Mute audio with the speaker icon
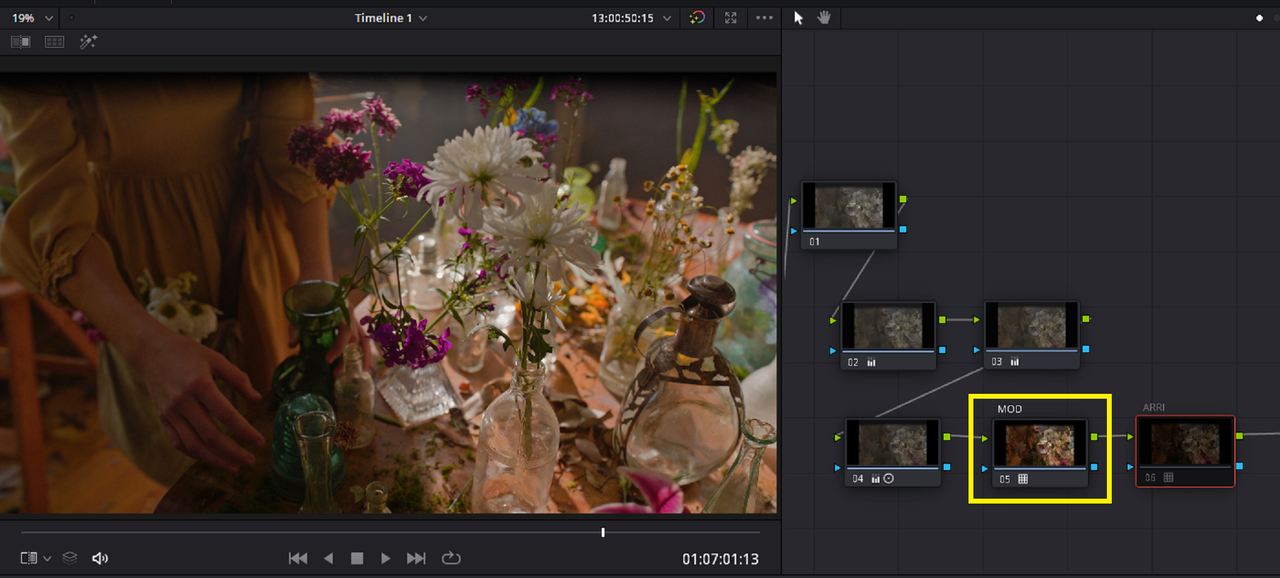 tap(100, 558)
